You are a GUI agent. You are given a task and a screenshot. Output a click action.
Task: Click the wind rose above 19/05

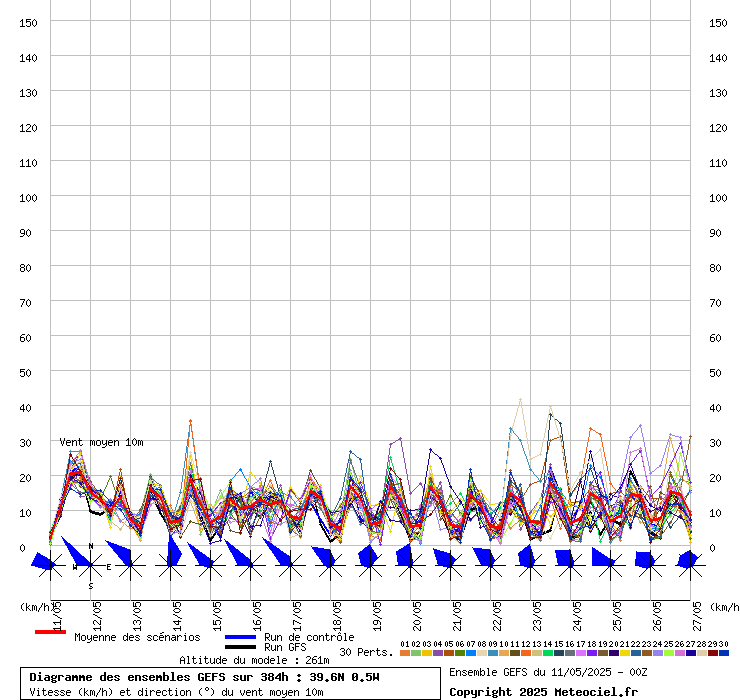370,565
